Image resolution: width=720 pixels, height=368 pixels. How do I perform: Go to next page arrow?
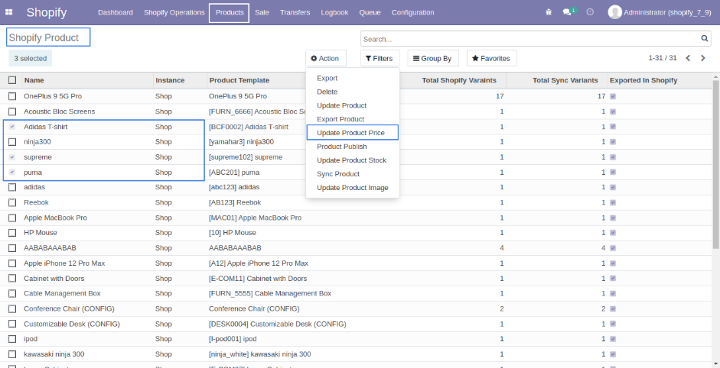[703, 58]
